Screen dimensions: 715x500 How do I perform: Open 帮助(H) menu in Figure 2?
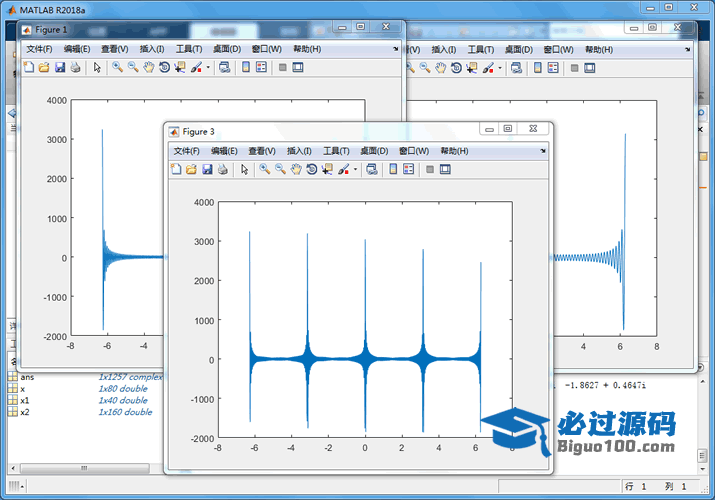(x=599, y=50)
